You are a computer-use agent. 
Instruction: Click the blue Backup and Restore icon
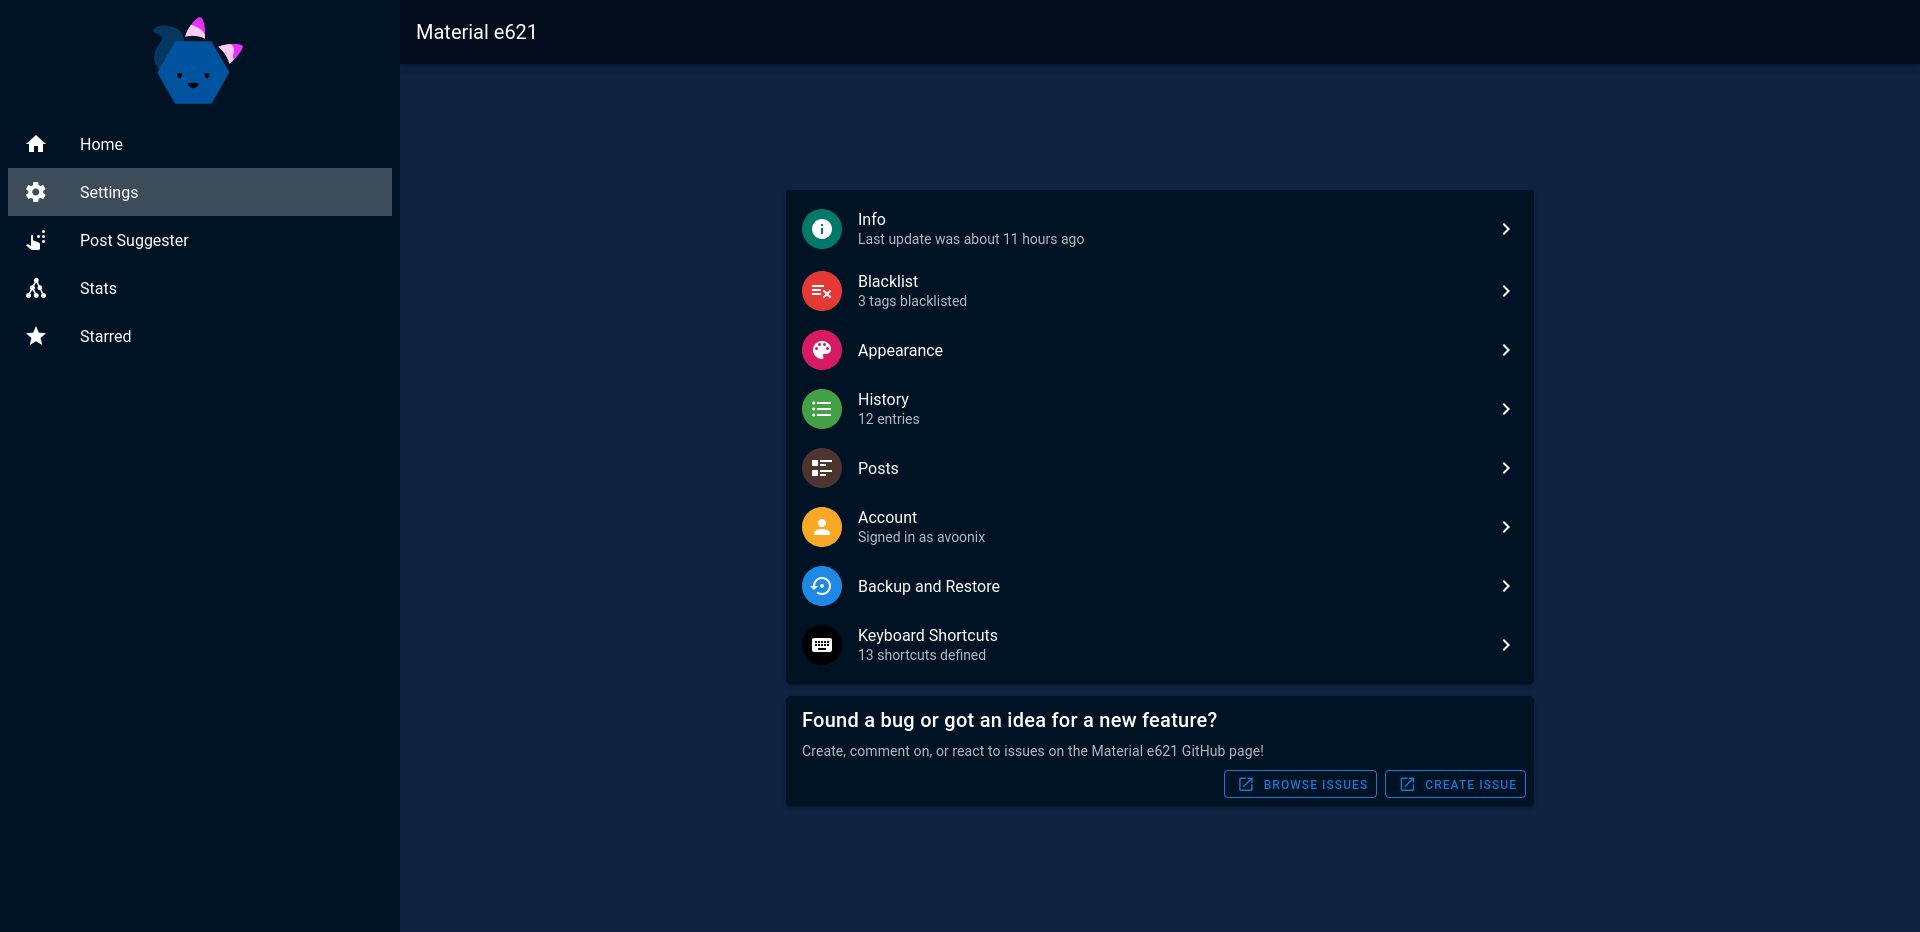click(x=822, y=586)
